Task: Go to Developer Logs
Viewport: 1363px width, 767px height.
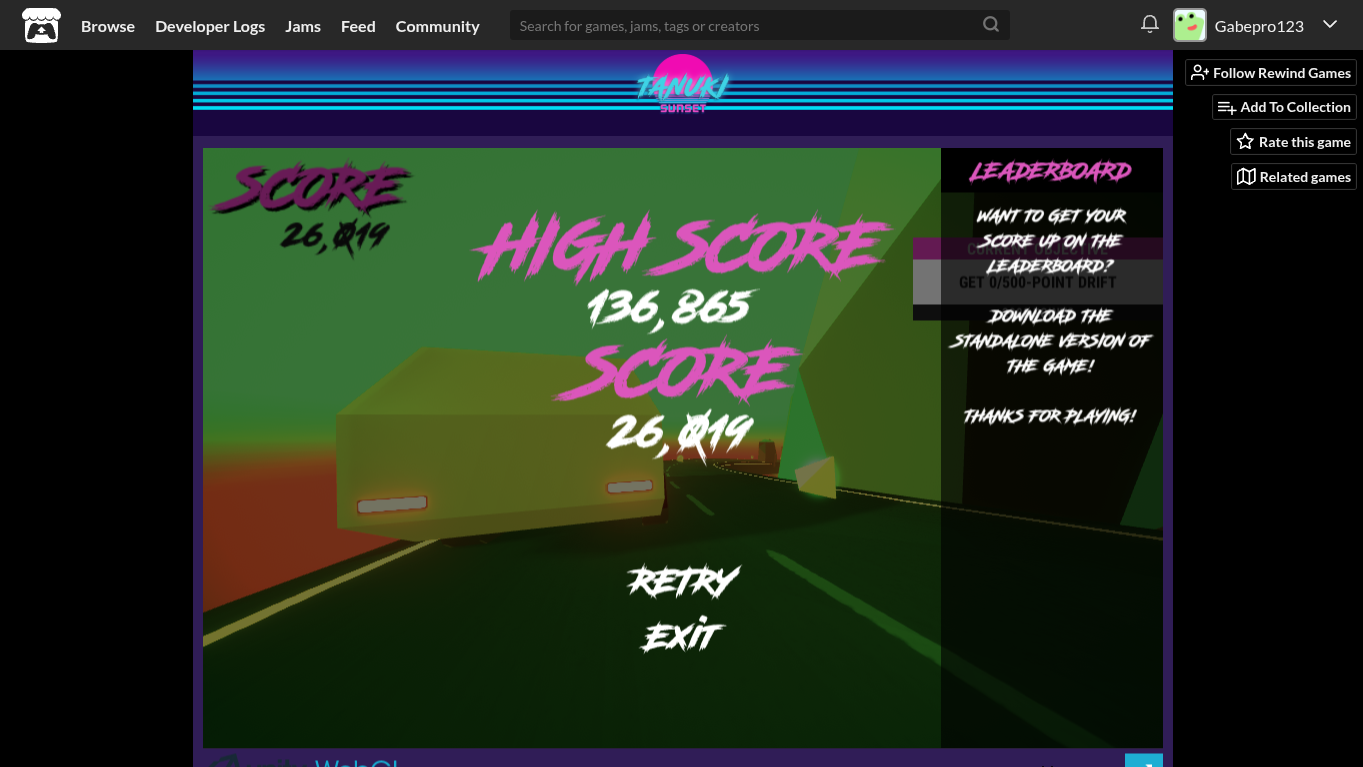Action: pos(210,26)
